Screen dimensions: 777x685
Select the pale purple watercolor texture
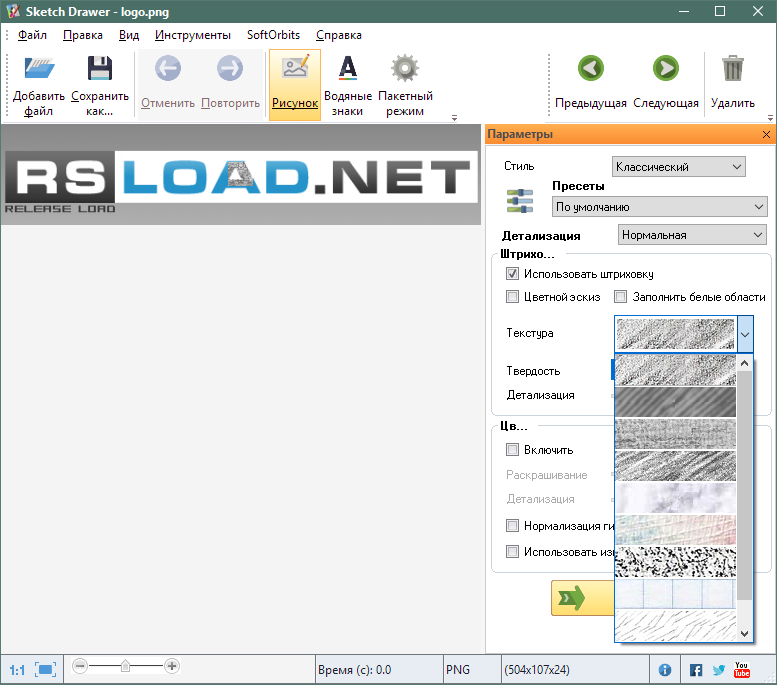pos(675,498)
